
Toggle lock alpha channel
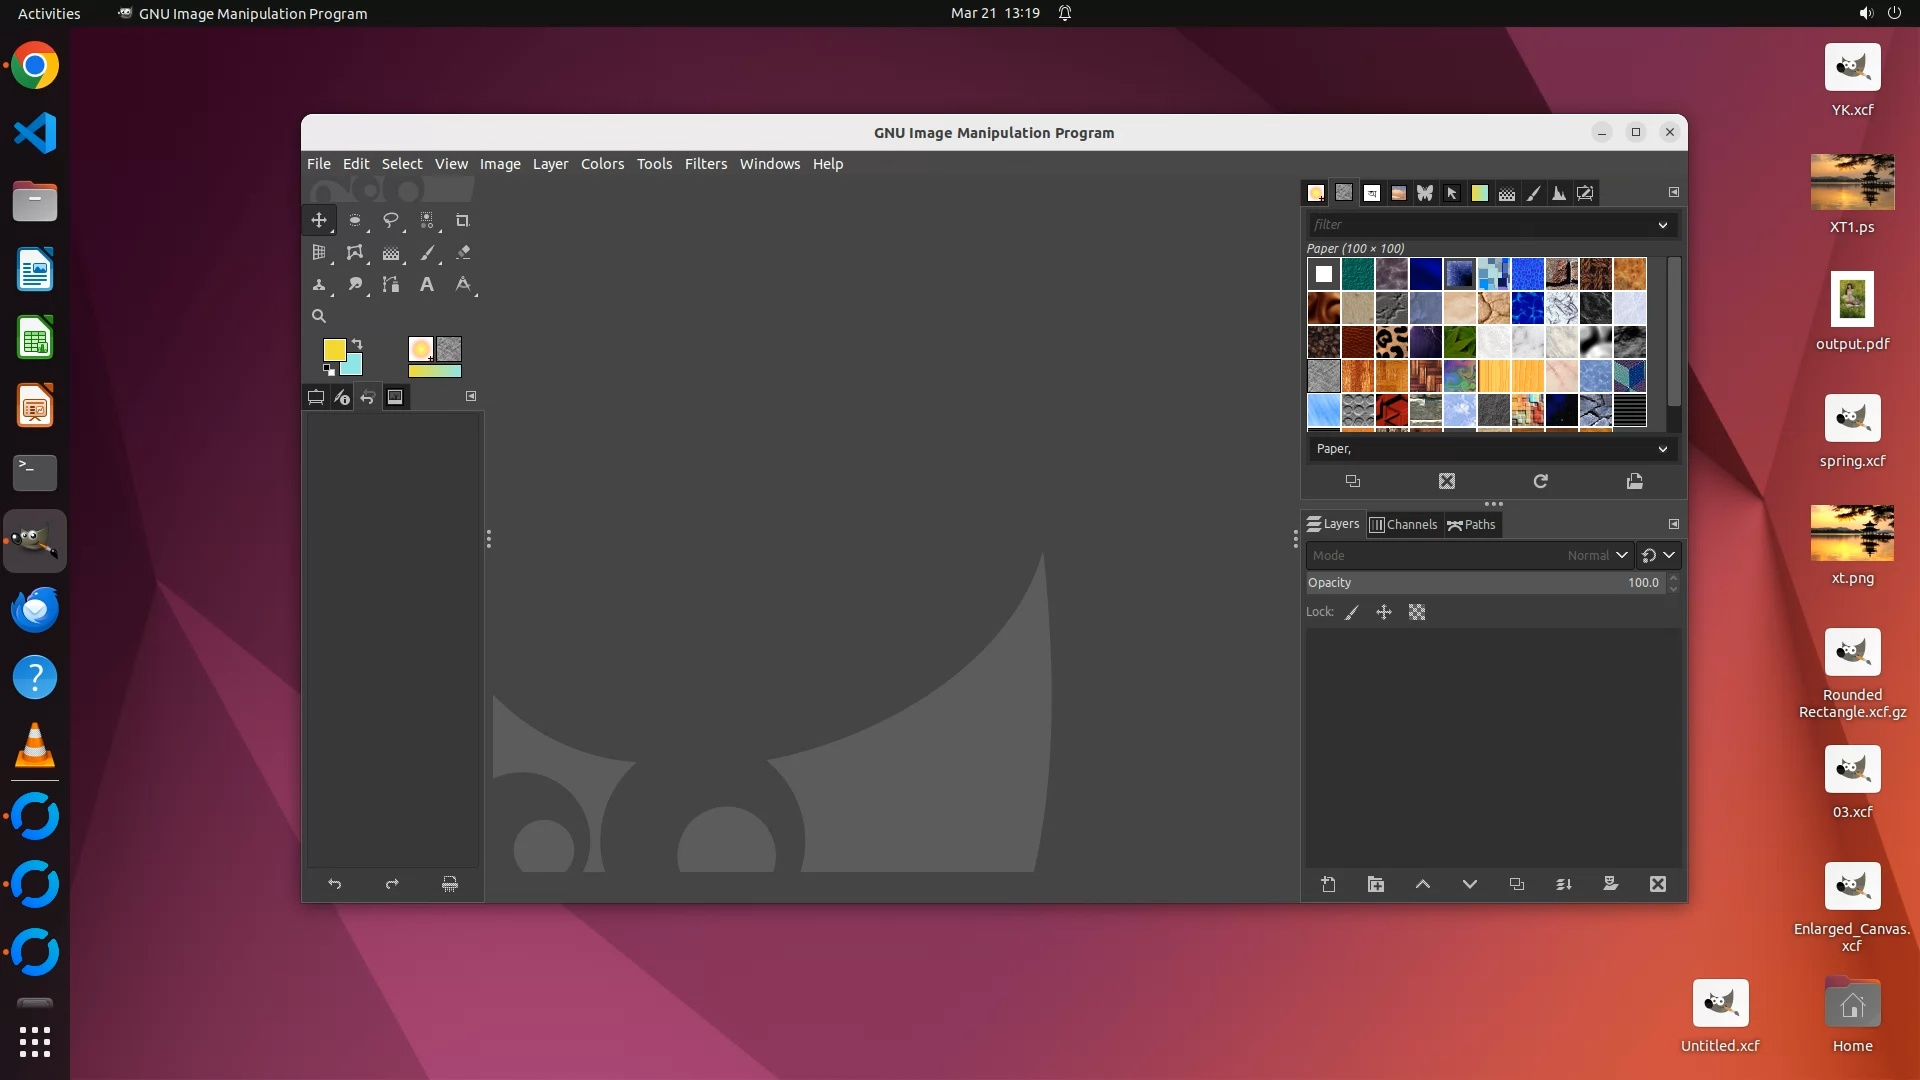1417,612
